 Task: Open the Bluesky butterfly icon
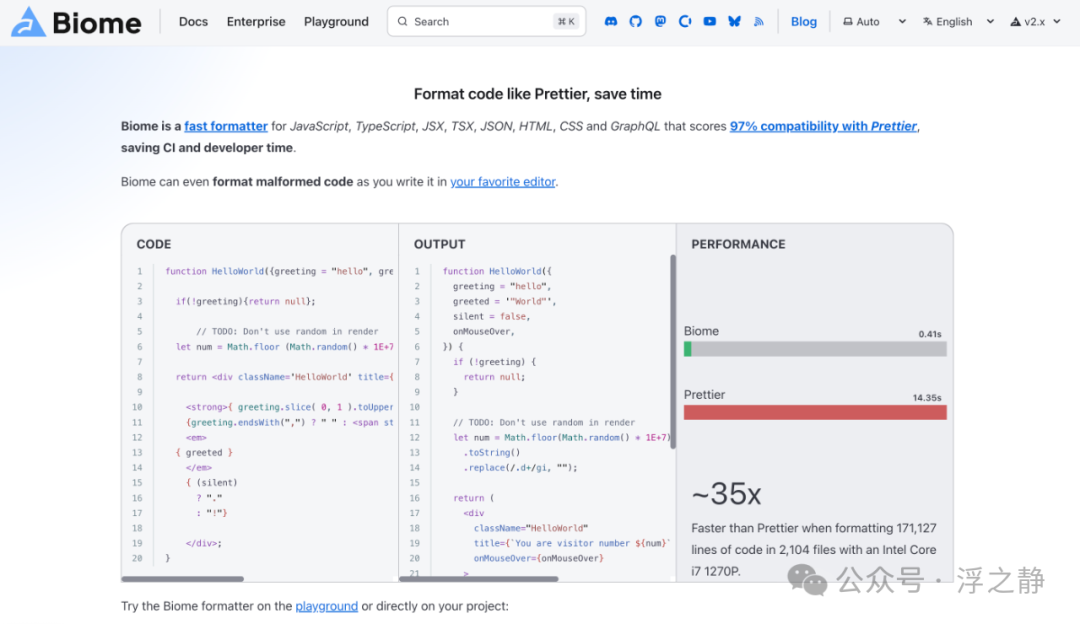(734, 21)
